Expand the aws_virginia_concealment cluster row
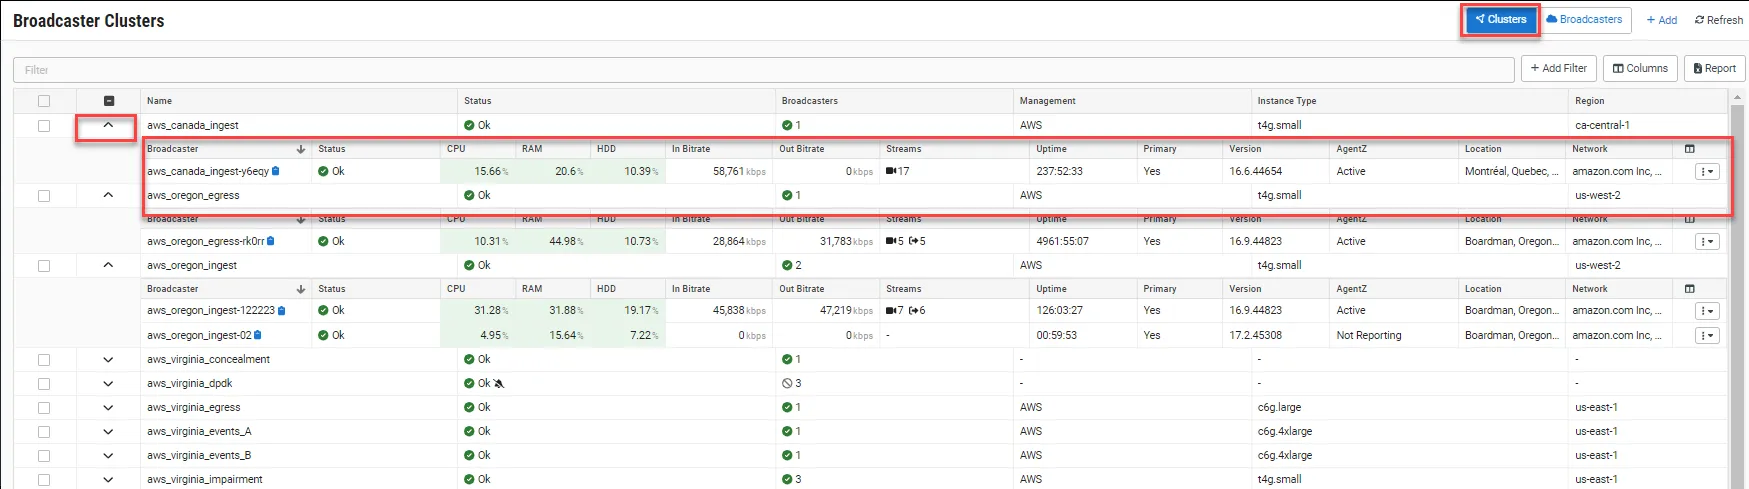 [x=108, y=360]
